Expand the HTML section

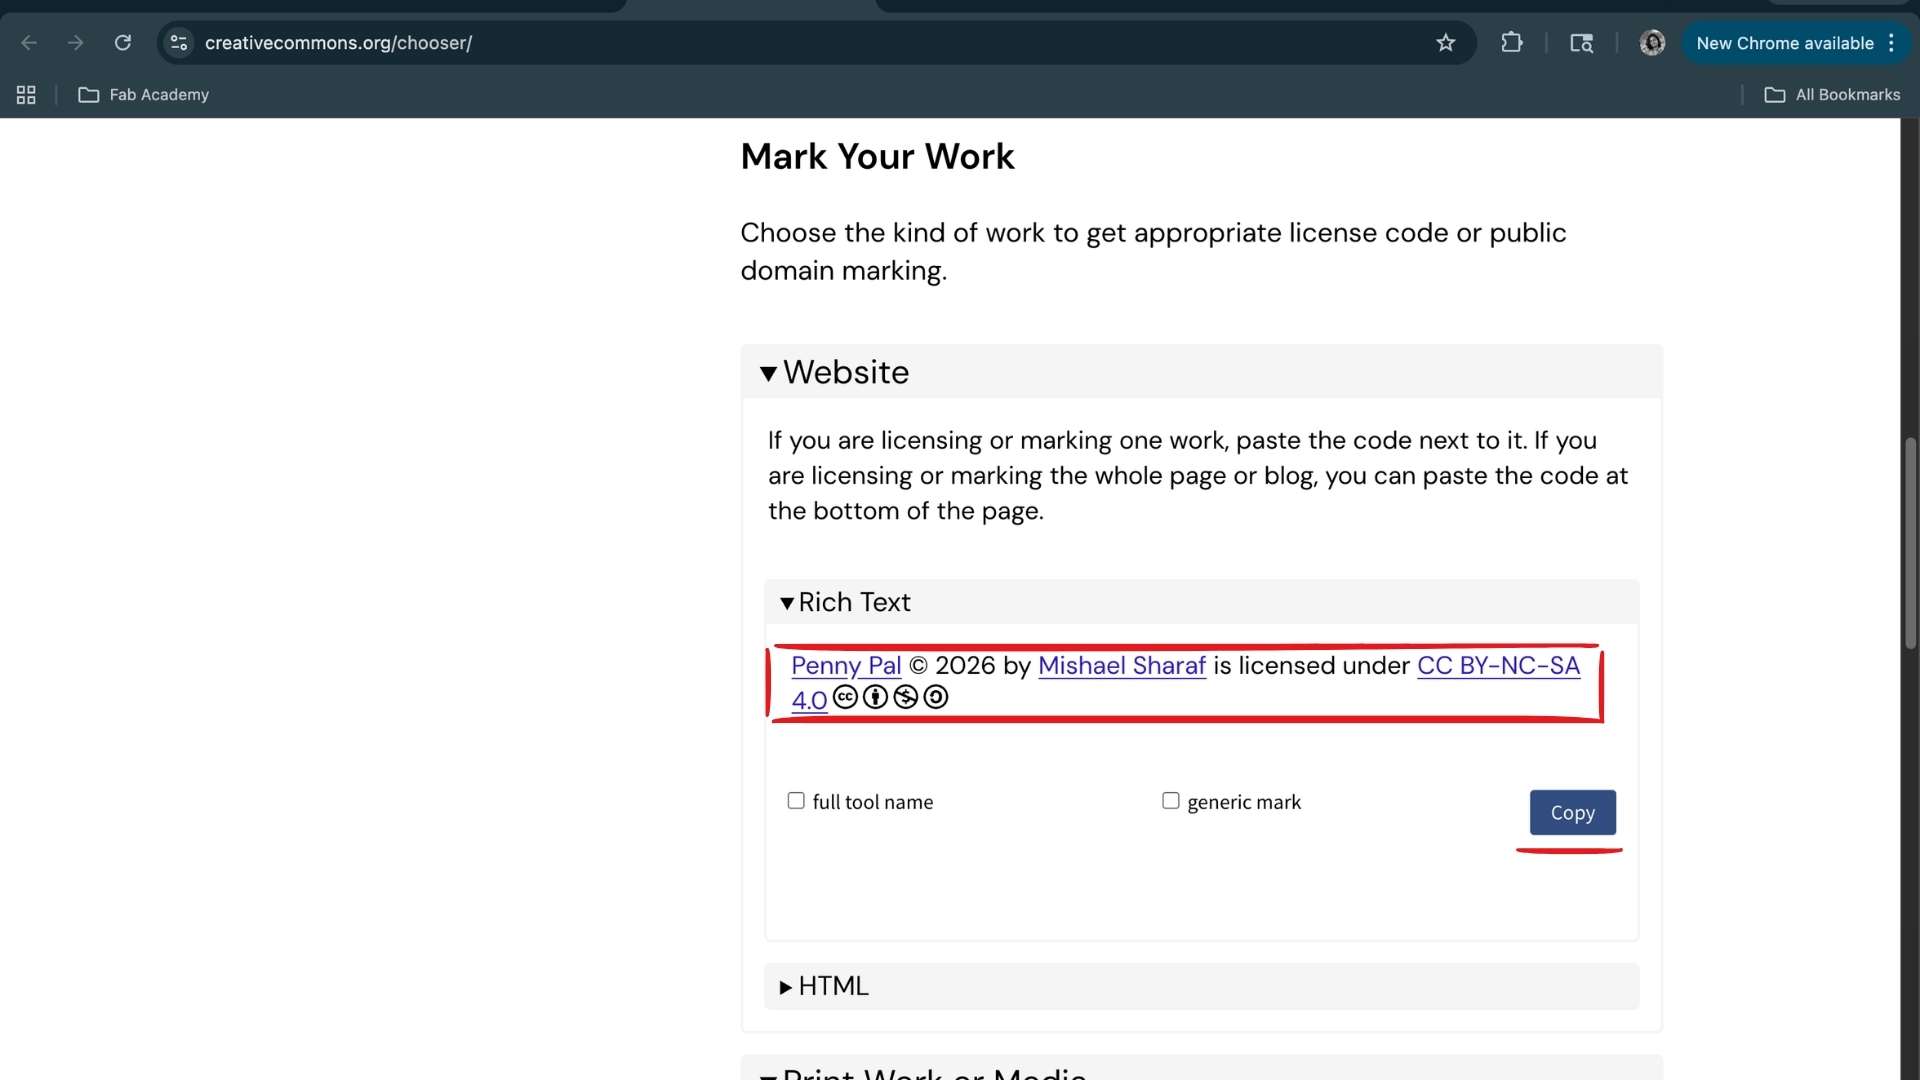pyautogui.click(x=1201, y=986)
